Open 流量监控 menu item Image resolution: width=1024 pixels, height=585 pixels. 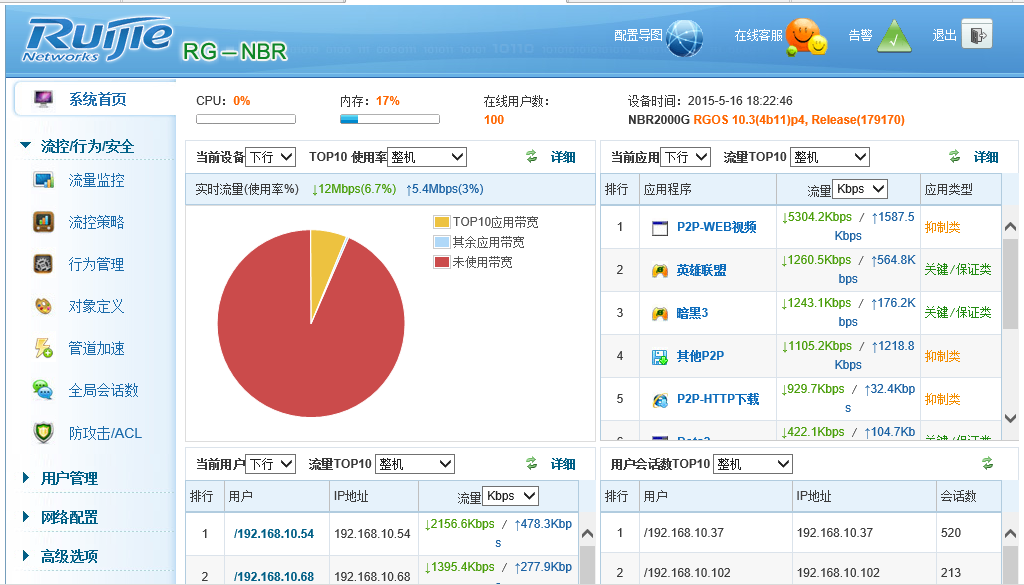[x=97, y=180]
